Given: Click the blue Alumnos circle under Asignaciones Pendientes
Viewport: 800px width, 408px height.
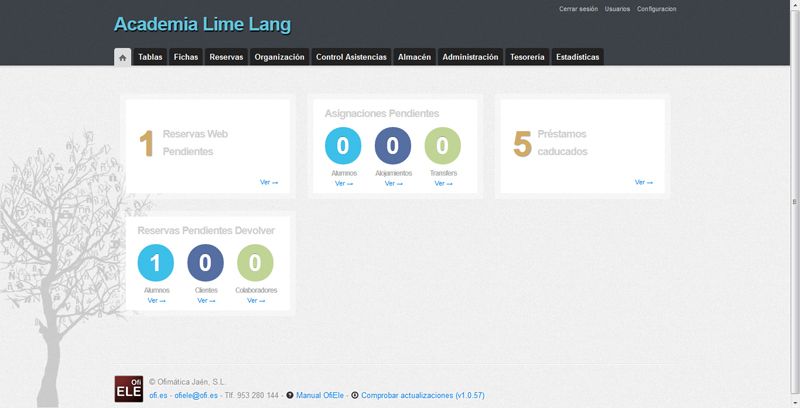Looking at the screenshot, I should pyautogui.click(x=343, y=146).
